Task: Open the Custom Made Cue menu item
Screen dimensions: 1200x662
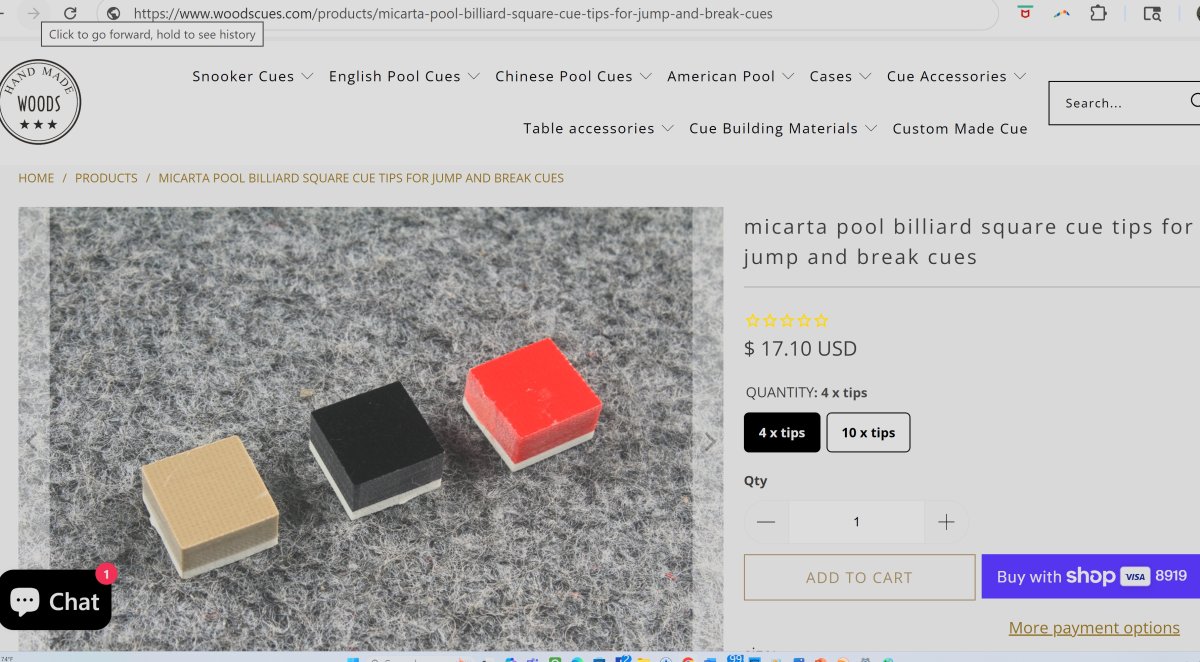Action: (960, 128)
